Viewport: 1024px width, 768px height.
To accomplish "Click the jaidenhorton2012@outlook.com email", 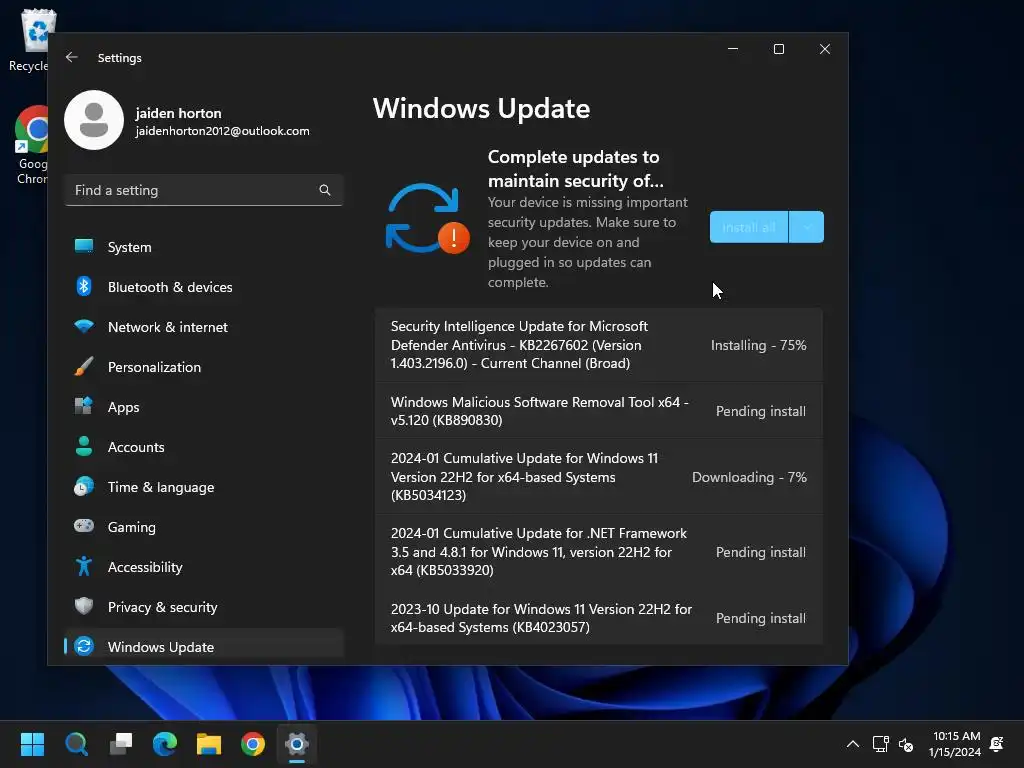I will pos(222,131).
